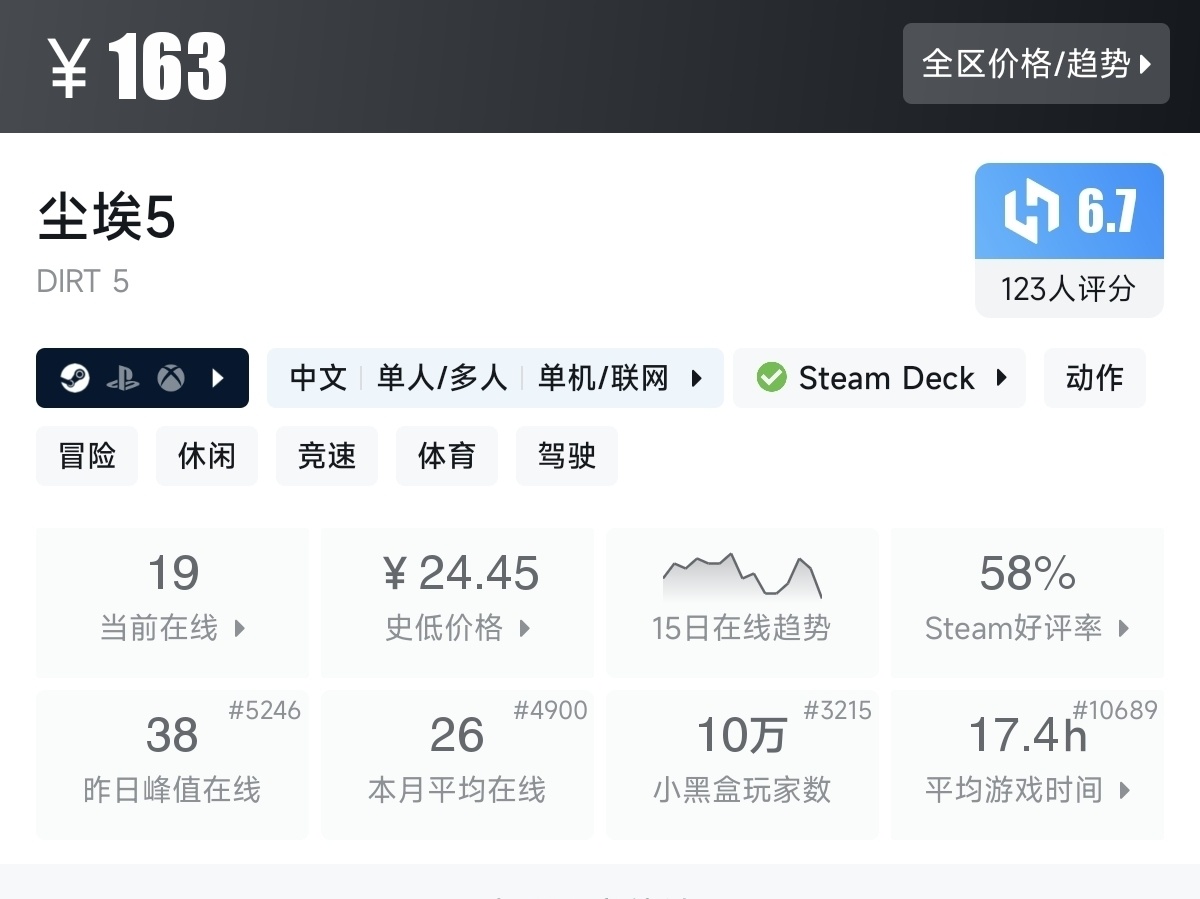Click the #10689 ranking number

tap(1115, 711)
